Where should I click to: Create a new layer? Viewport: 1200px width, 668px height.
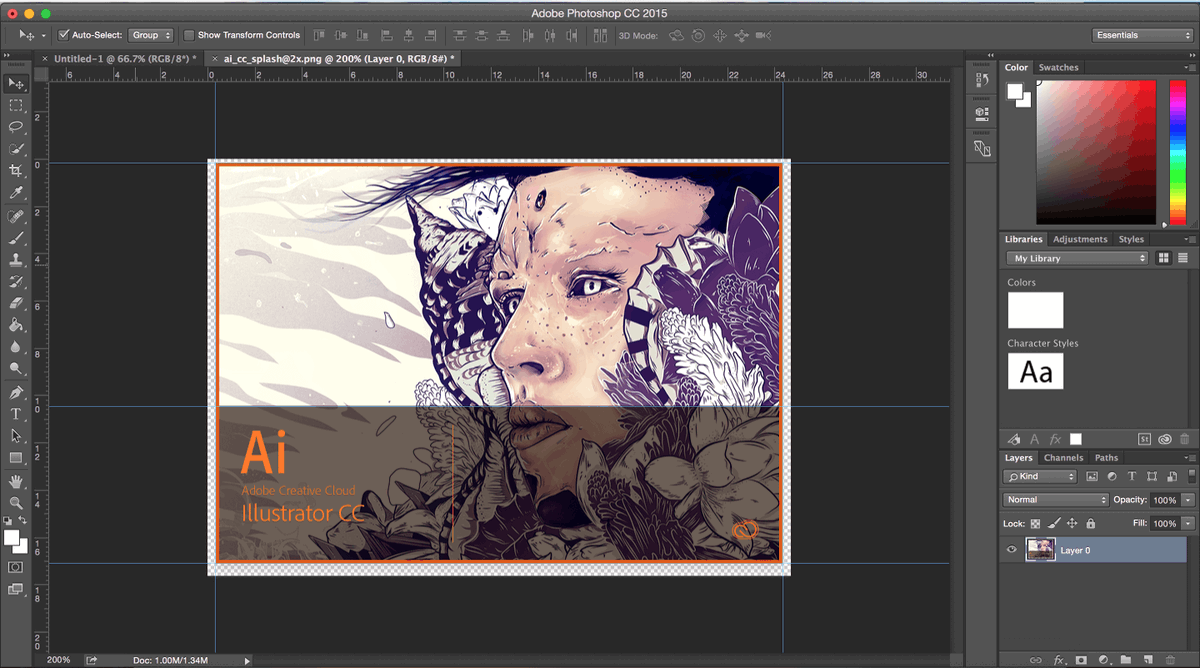pos(1148,660)
